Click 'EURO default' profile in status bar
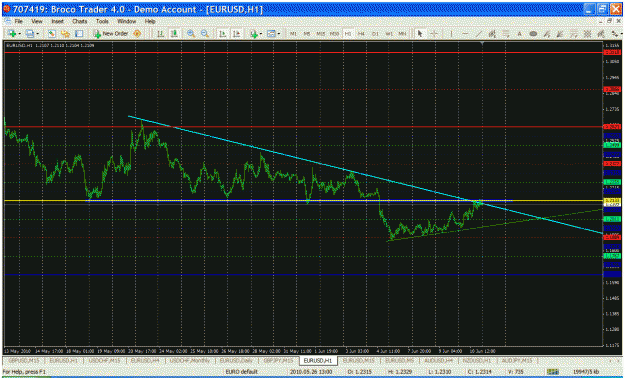625x378 pixels. pyautogui.click(x=242, y=372)
